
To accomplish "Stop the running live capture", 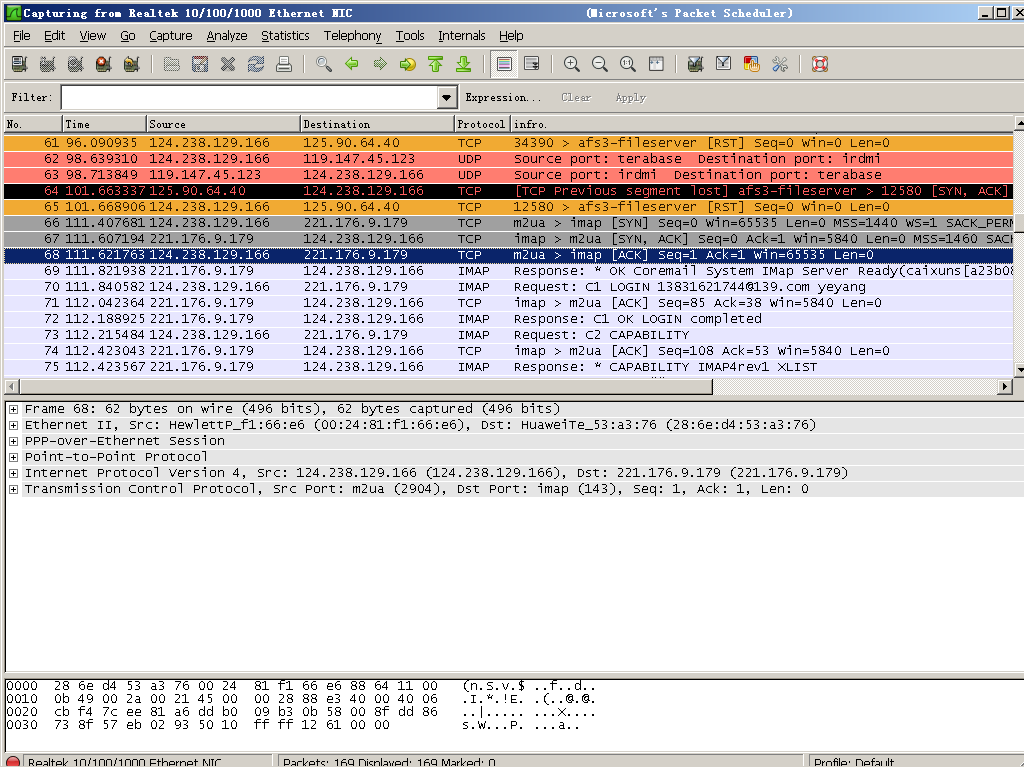I will (103, 64).
